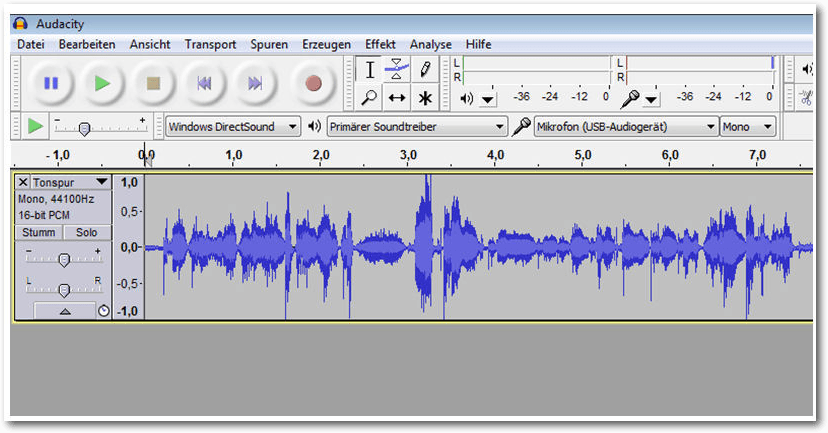Open the Primärer Soundtreiber output dropdown

point(417,127)
